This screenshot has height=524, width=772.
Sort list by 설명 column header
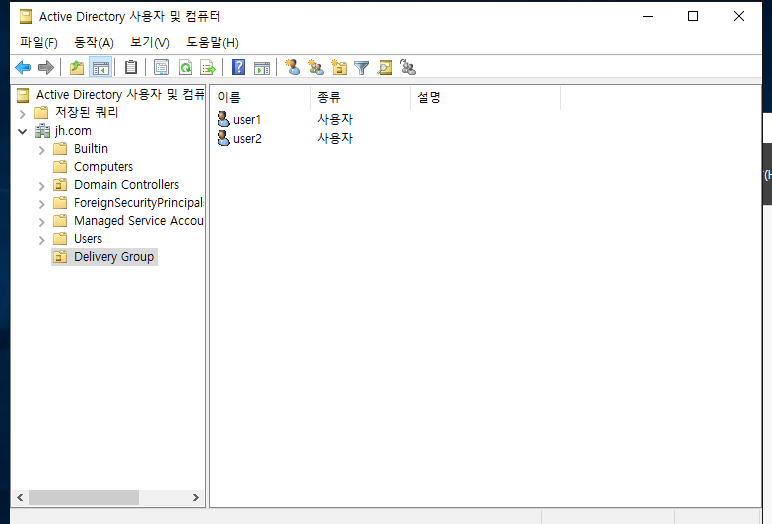click(485, 97)
